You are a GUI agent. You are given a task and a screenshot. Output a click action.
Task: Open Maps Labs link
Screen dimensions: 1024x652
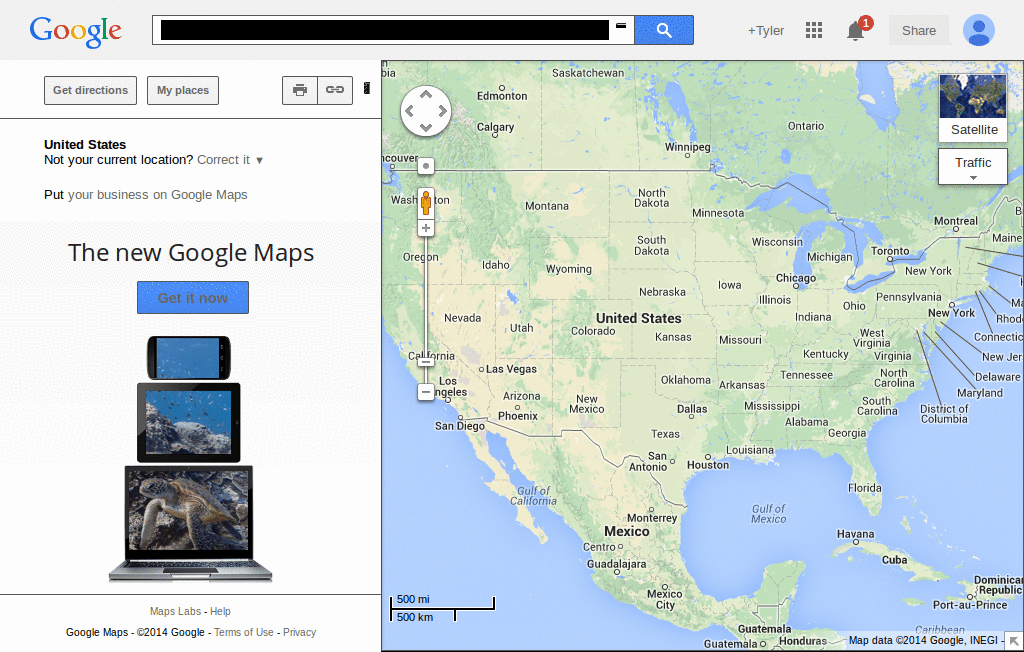175,611
